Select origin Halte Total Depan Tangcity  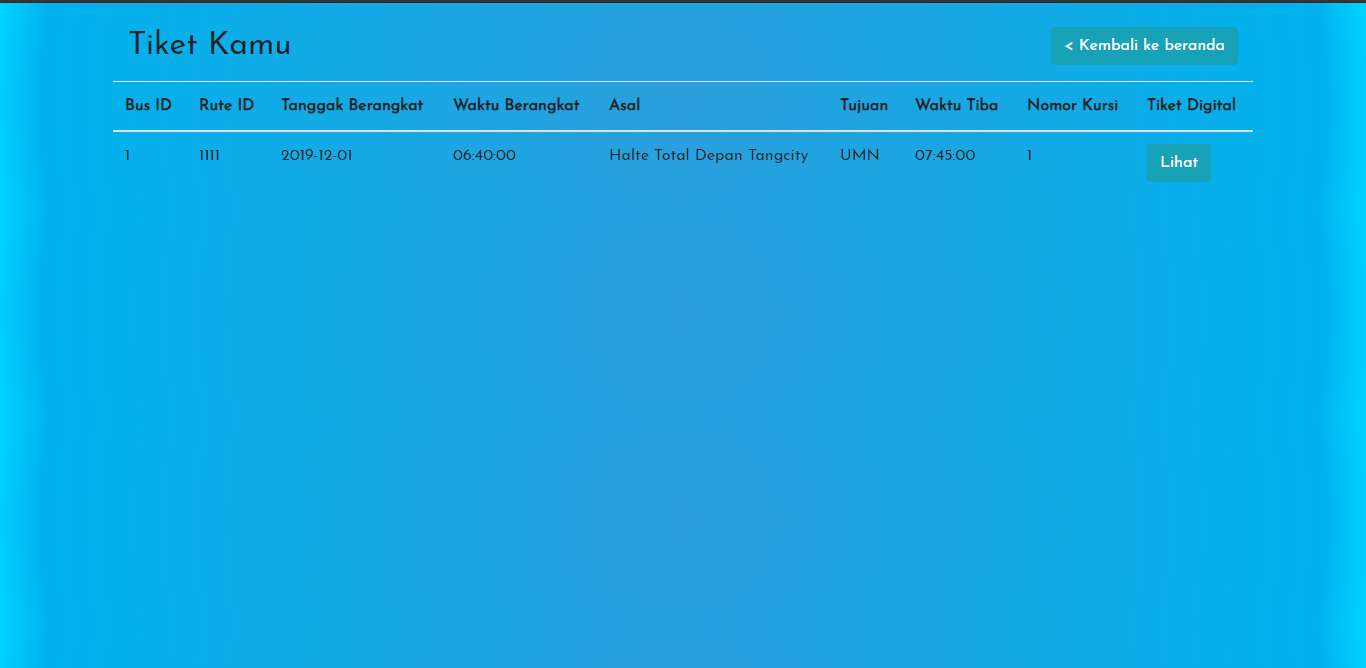708,156
